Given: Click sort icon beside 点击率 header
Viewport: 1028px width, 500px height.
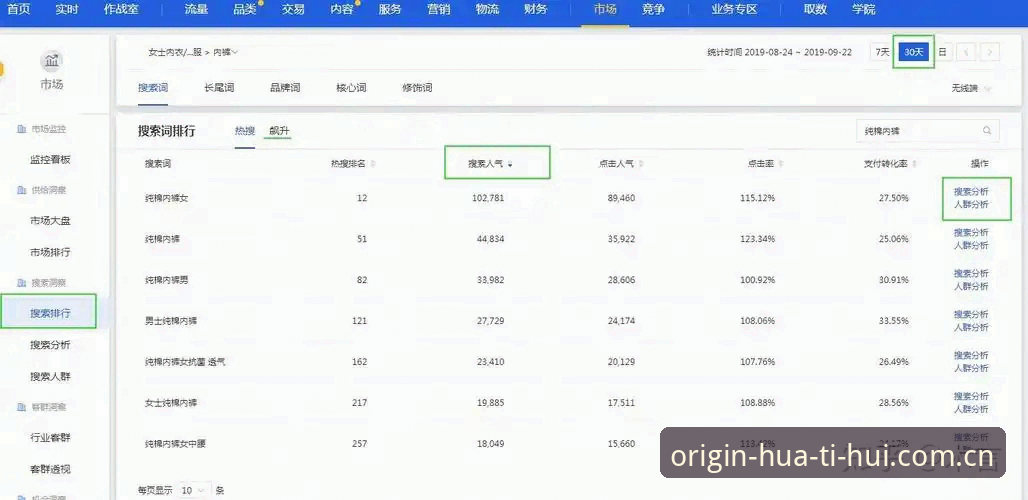Looking at the screenshot, I should click(x=781, y=164).
